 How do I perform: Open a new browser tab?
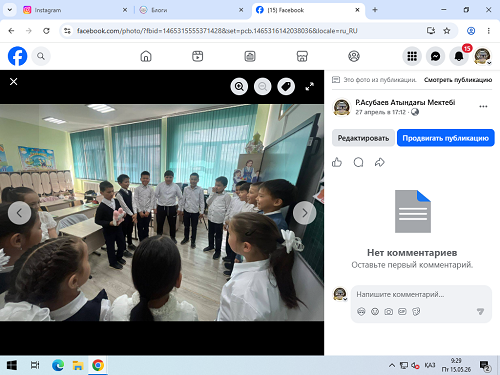[375, 10]
